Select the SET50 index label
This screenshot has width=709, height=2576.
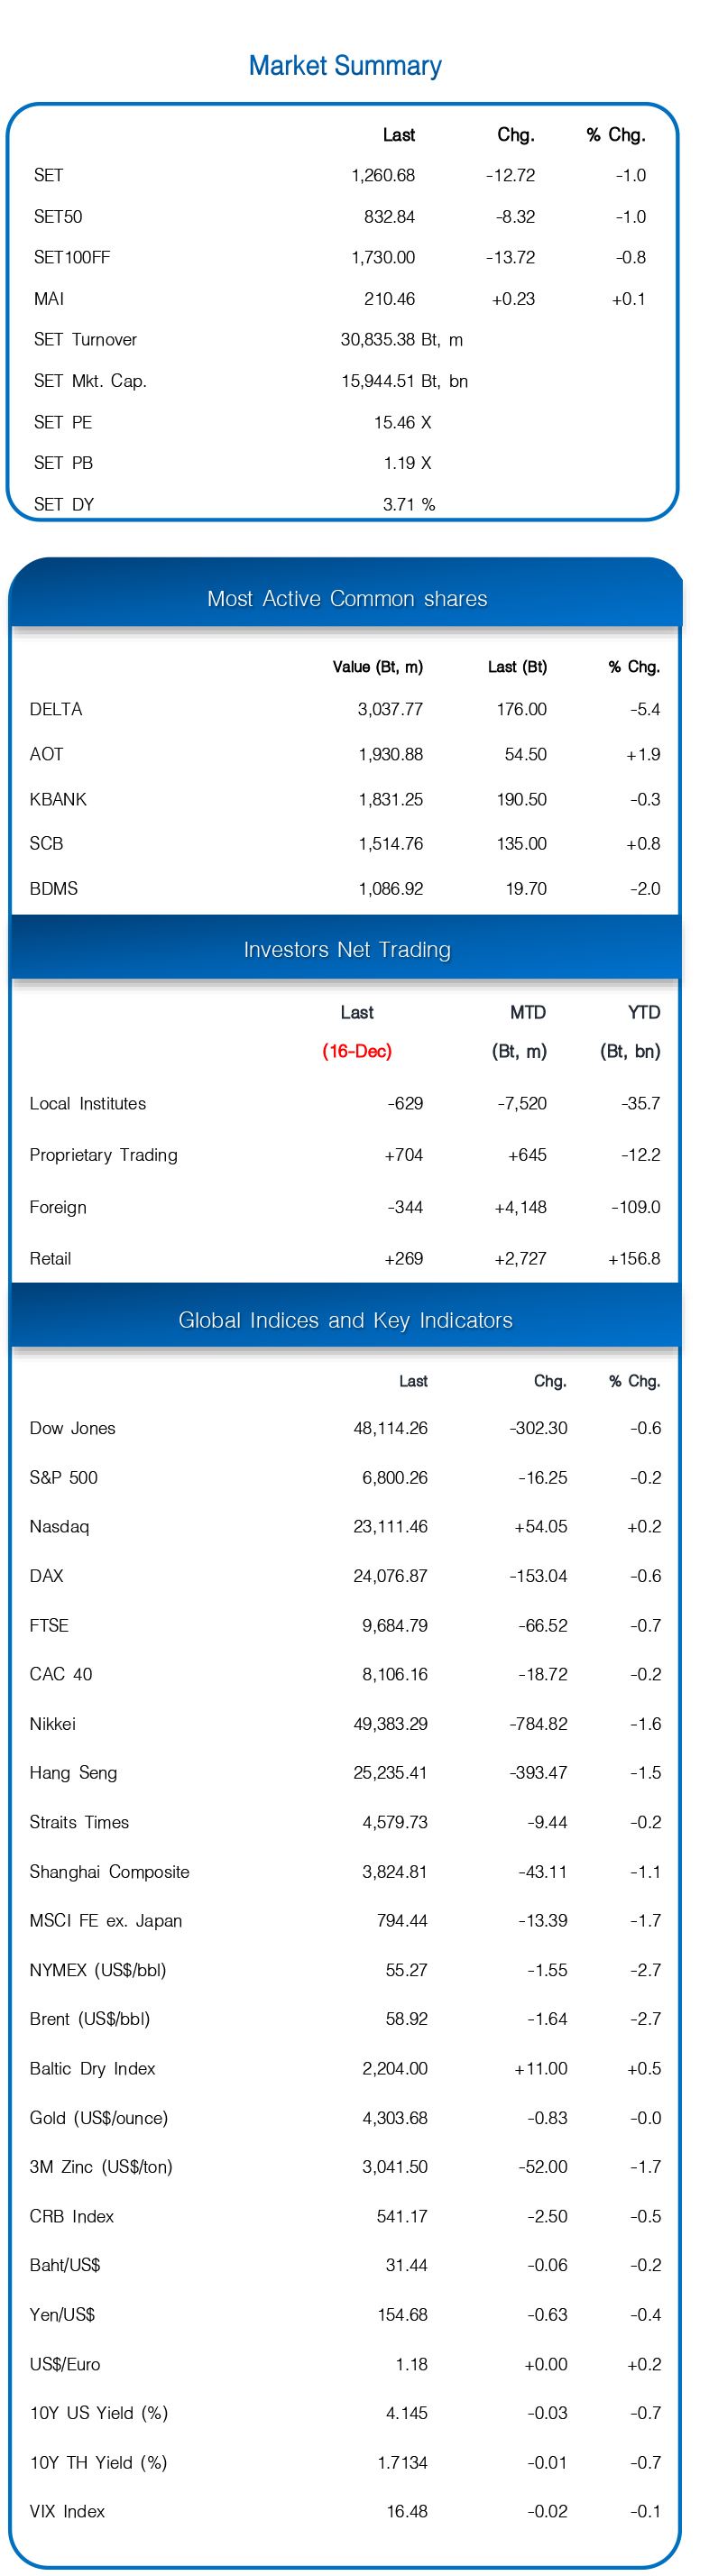(x=58, y=217)
